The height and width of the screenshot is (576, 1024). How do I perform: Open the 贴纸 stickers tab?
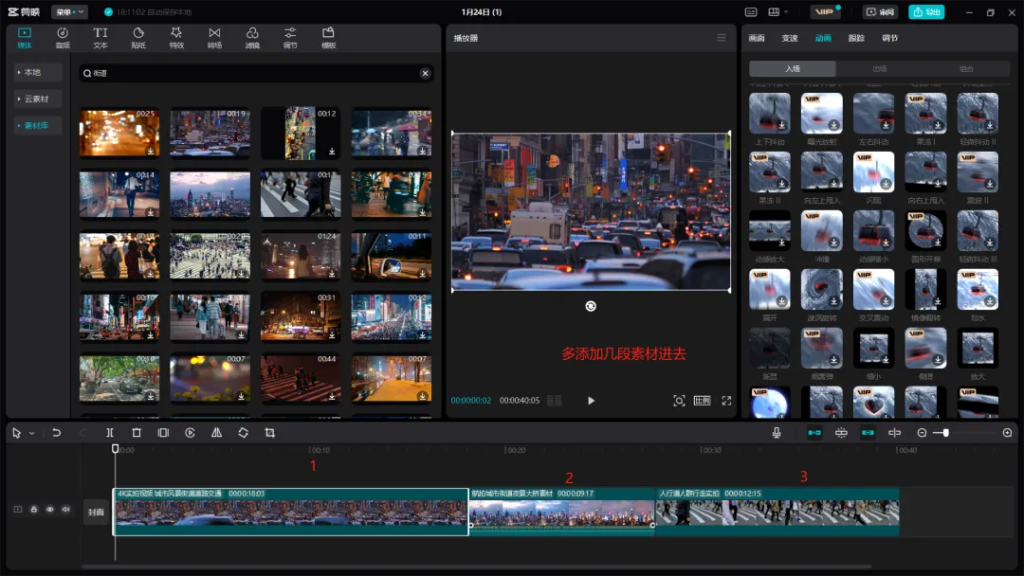pos(138,38)
